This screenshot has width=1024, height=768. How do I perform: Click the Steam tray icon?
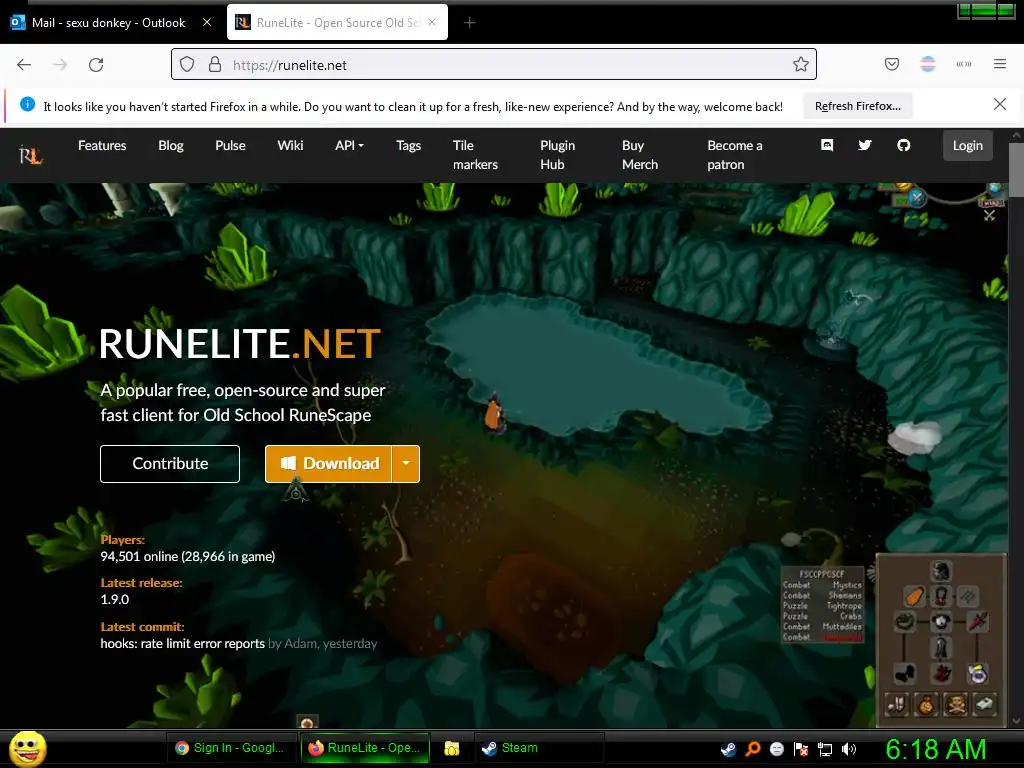click(x=728, y=749)
